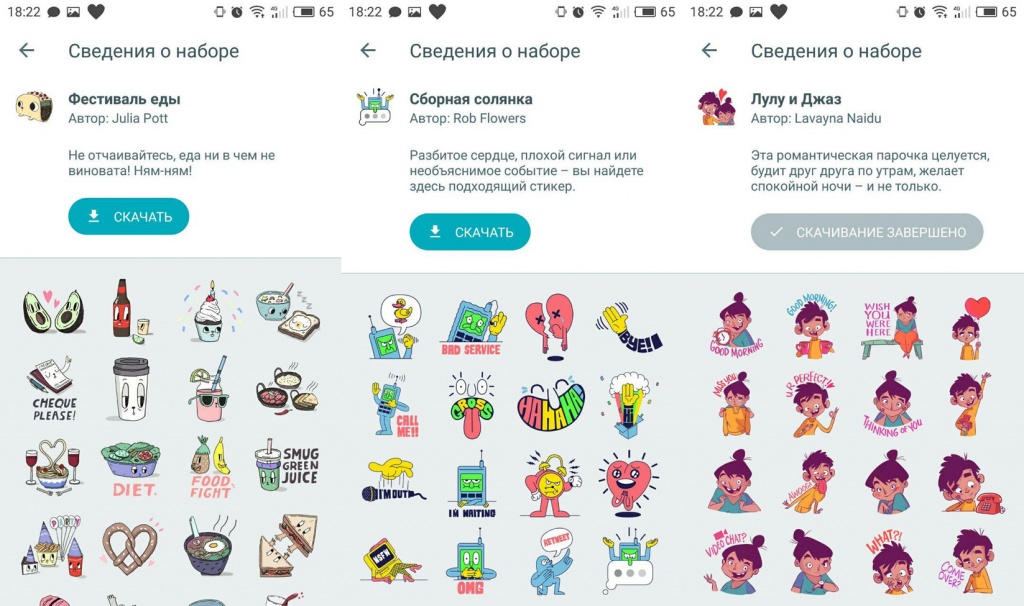
Task: Tap the back arrow on the Сборная солянка screen
Action: point(368,50)
